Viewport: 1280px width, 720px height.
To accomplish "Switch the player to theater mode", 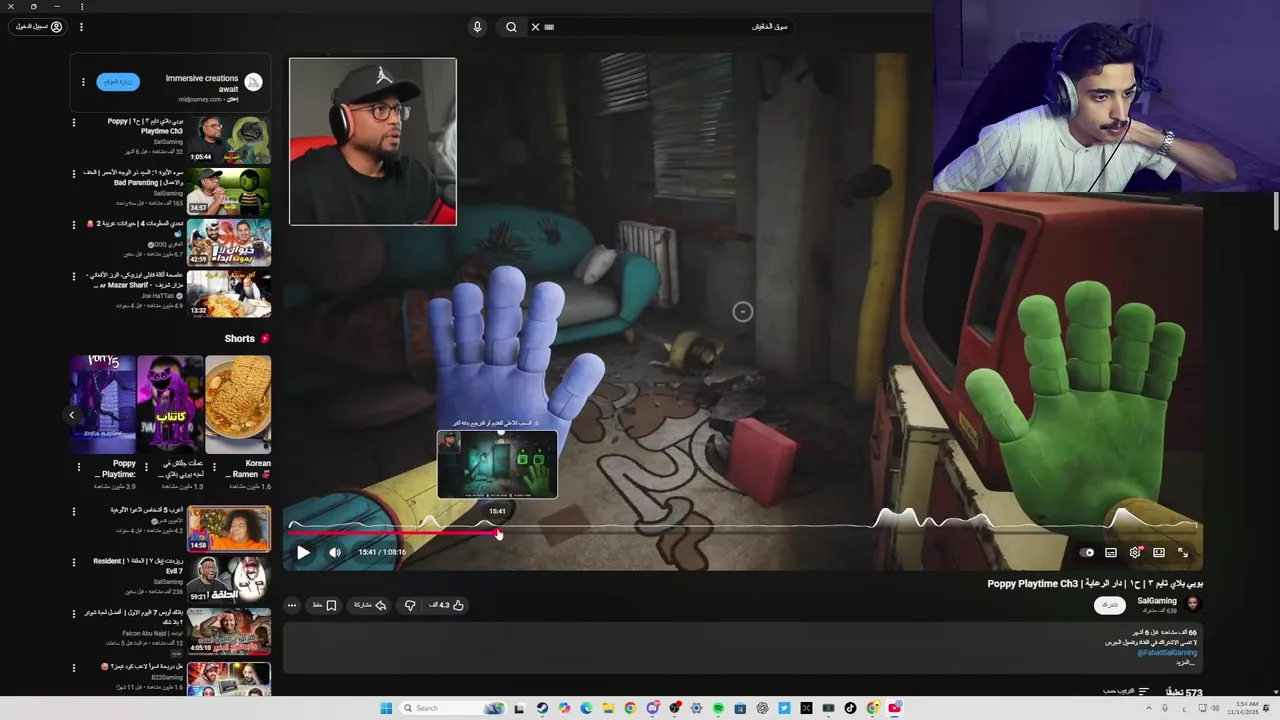I will point(1159,552).
